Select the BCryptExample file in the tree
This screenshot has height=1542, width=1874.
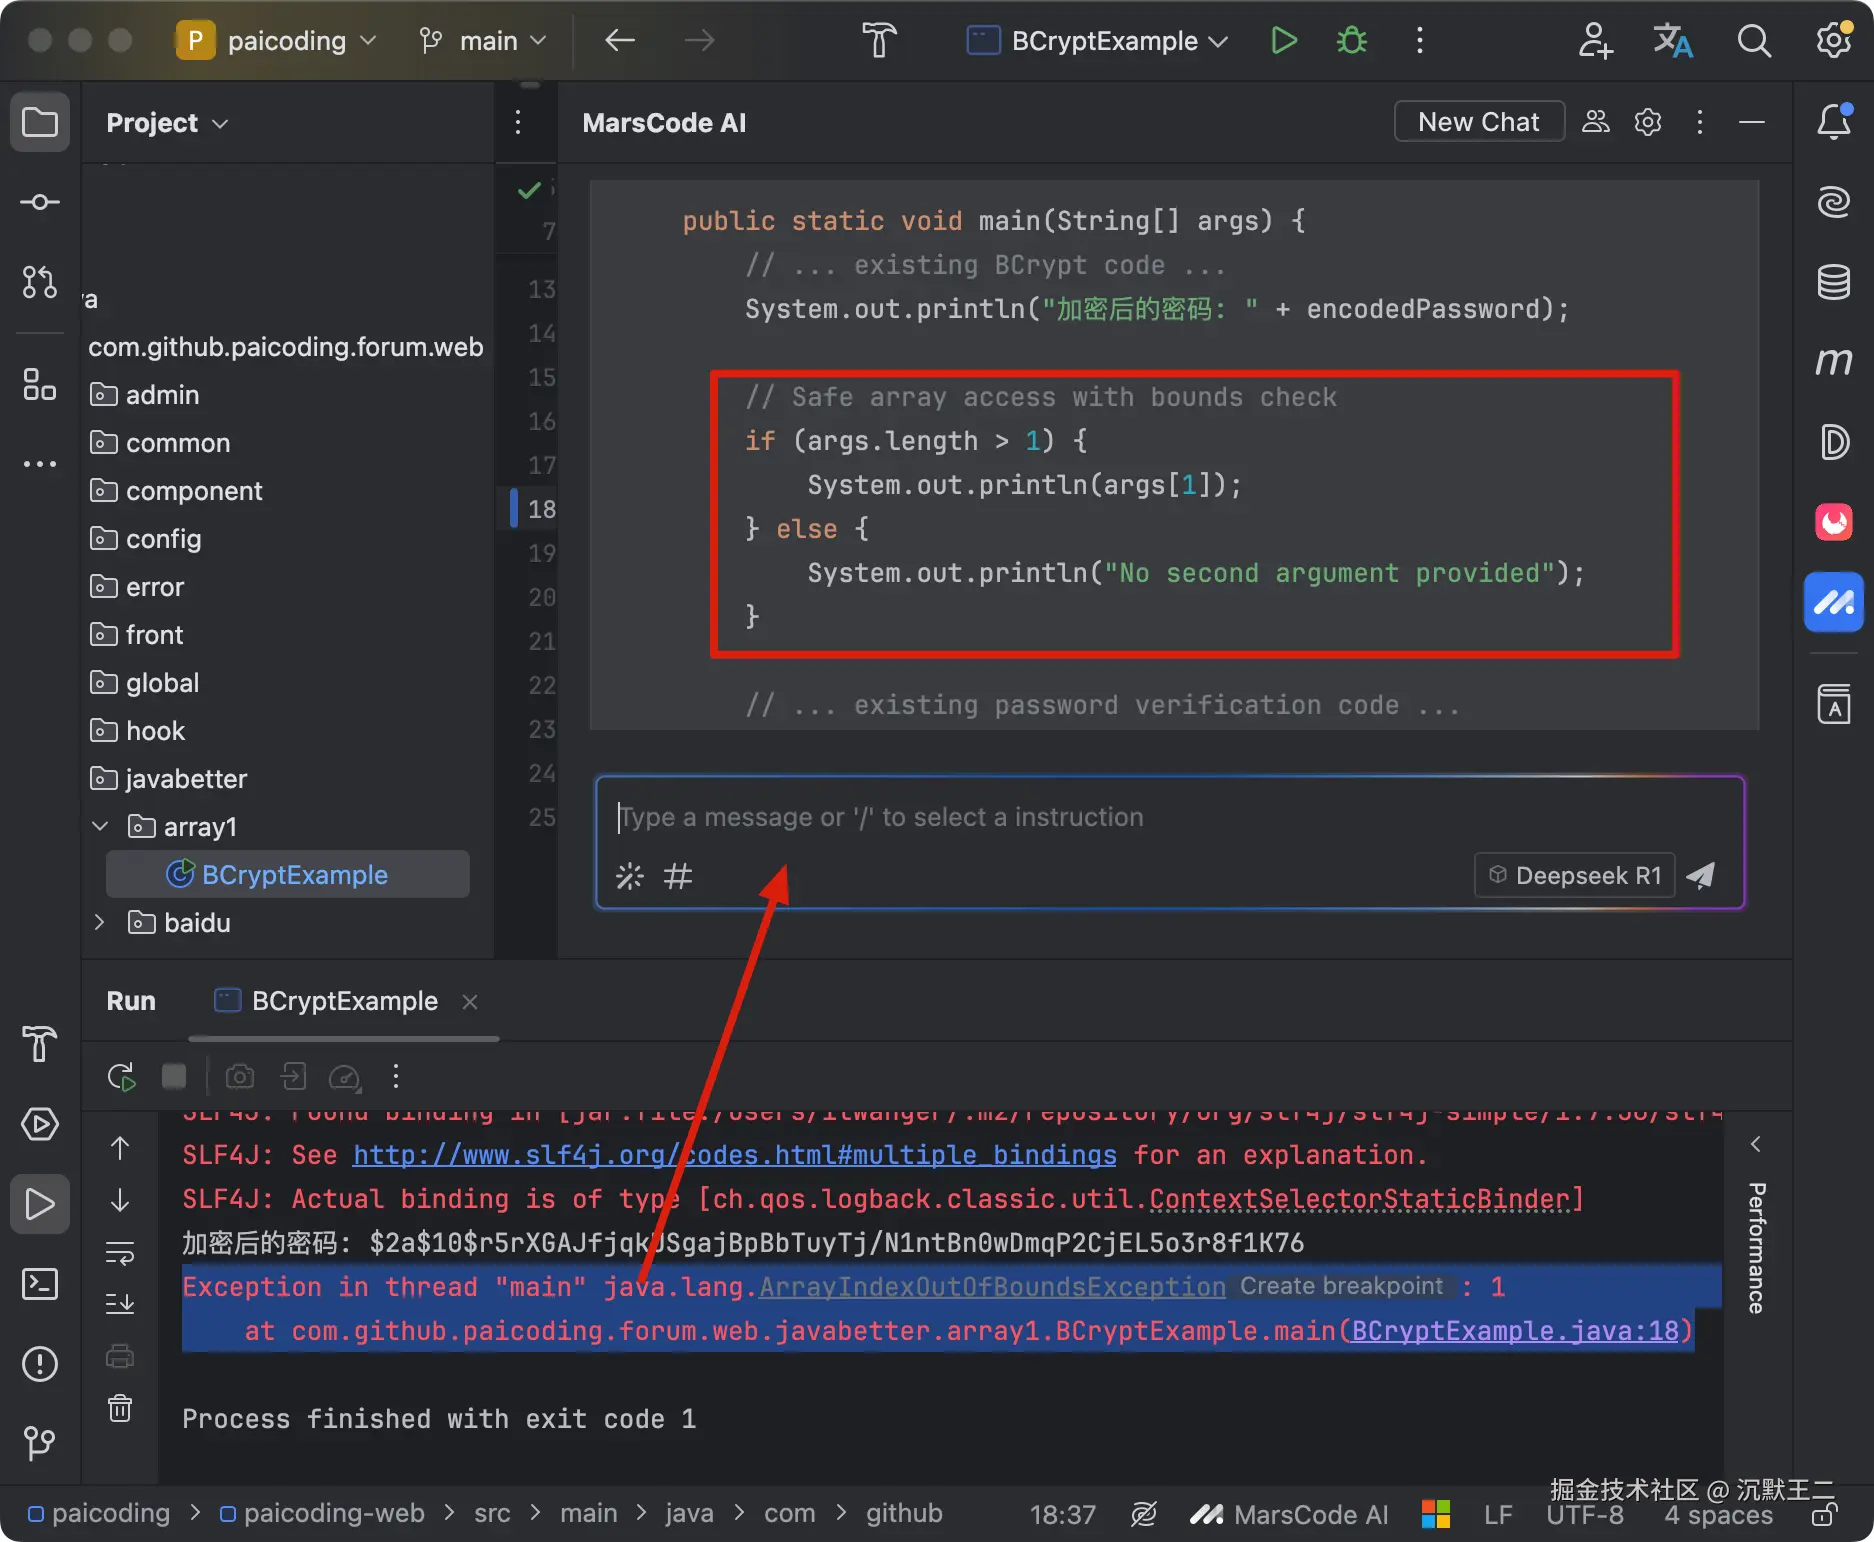[288, 875]
